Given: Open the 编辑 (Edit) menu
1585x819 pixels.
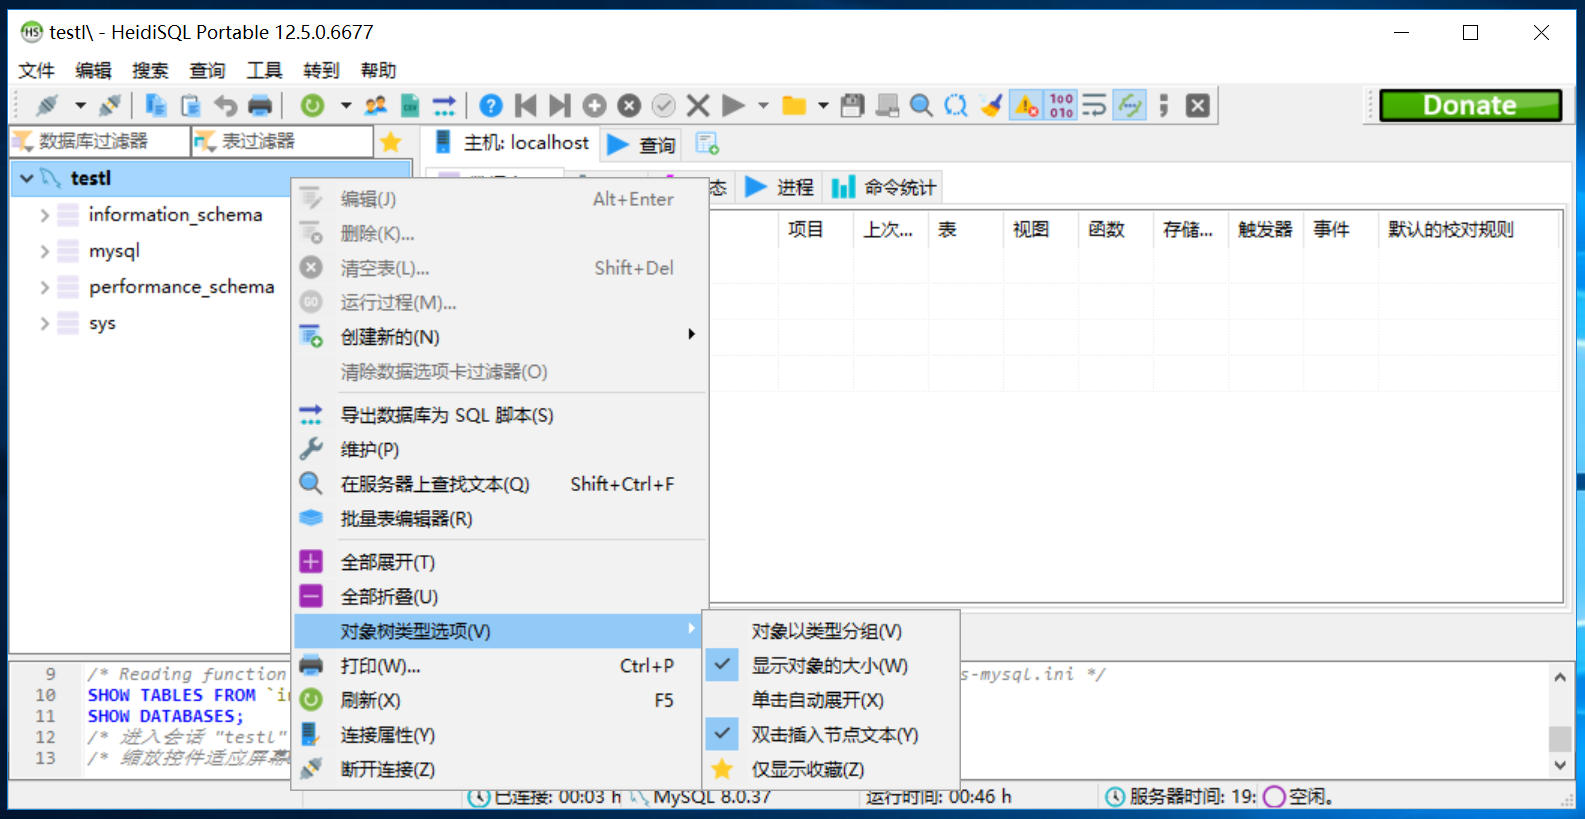Looking at the screenshot, I should pyautogui.click(x=93, y=70).
